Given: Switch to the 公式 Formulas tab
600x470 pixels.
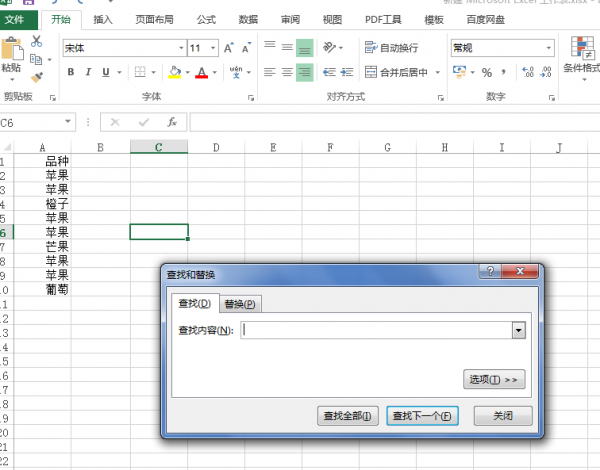Looking at the screenshot, I should [206, 20].
